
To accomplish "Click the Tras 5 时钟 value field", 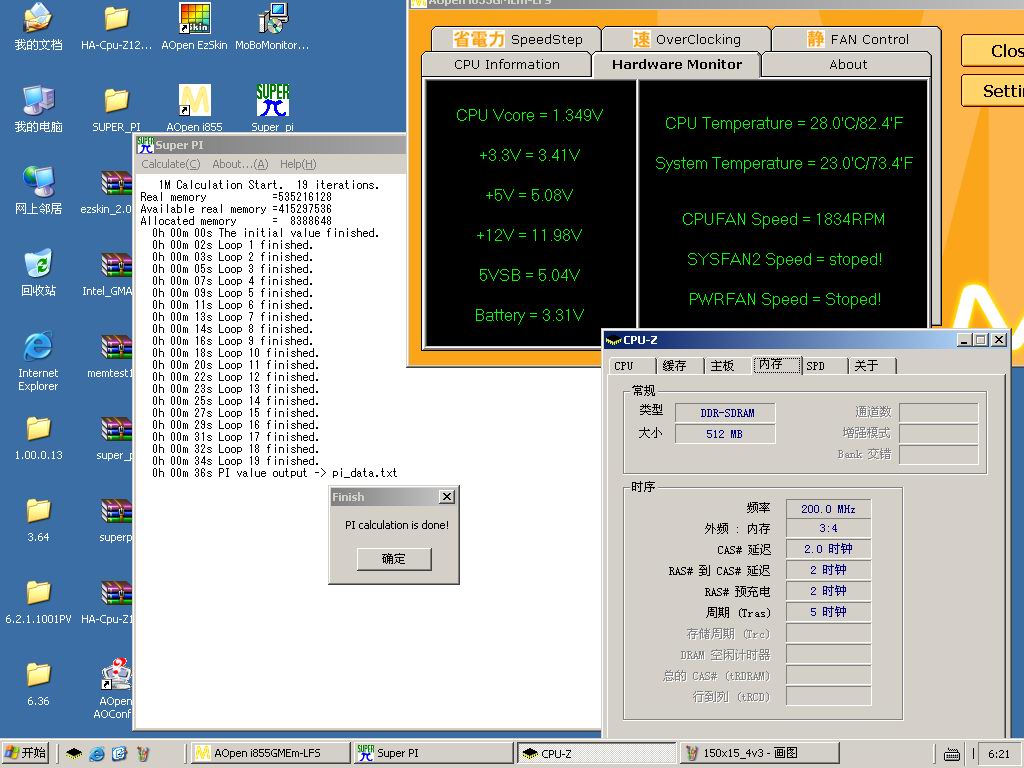I will 828,612.
